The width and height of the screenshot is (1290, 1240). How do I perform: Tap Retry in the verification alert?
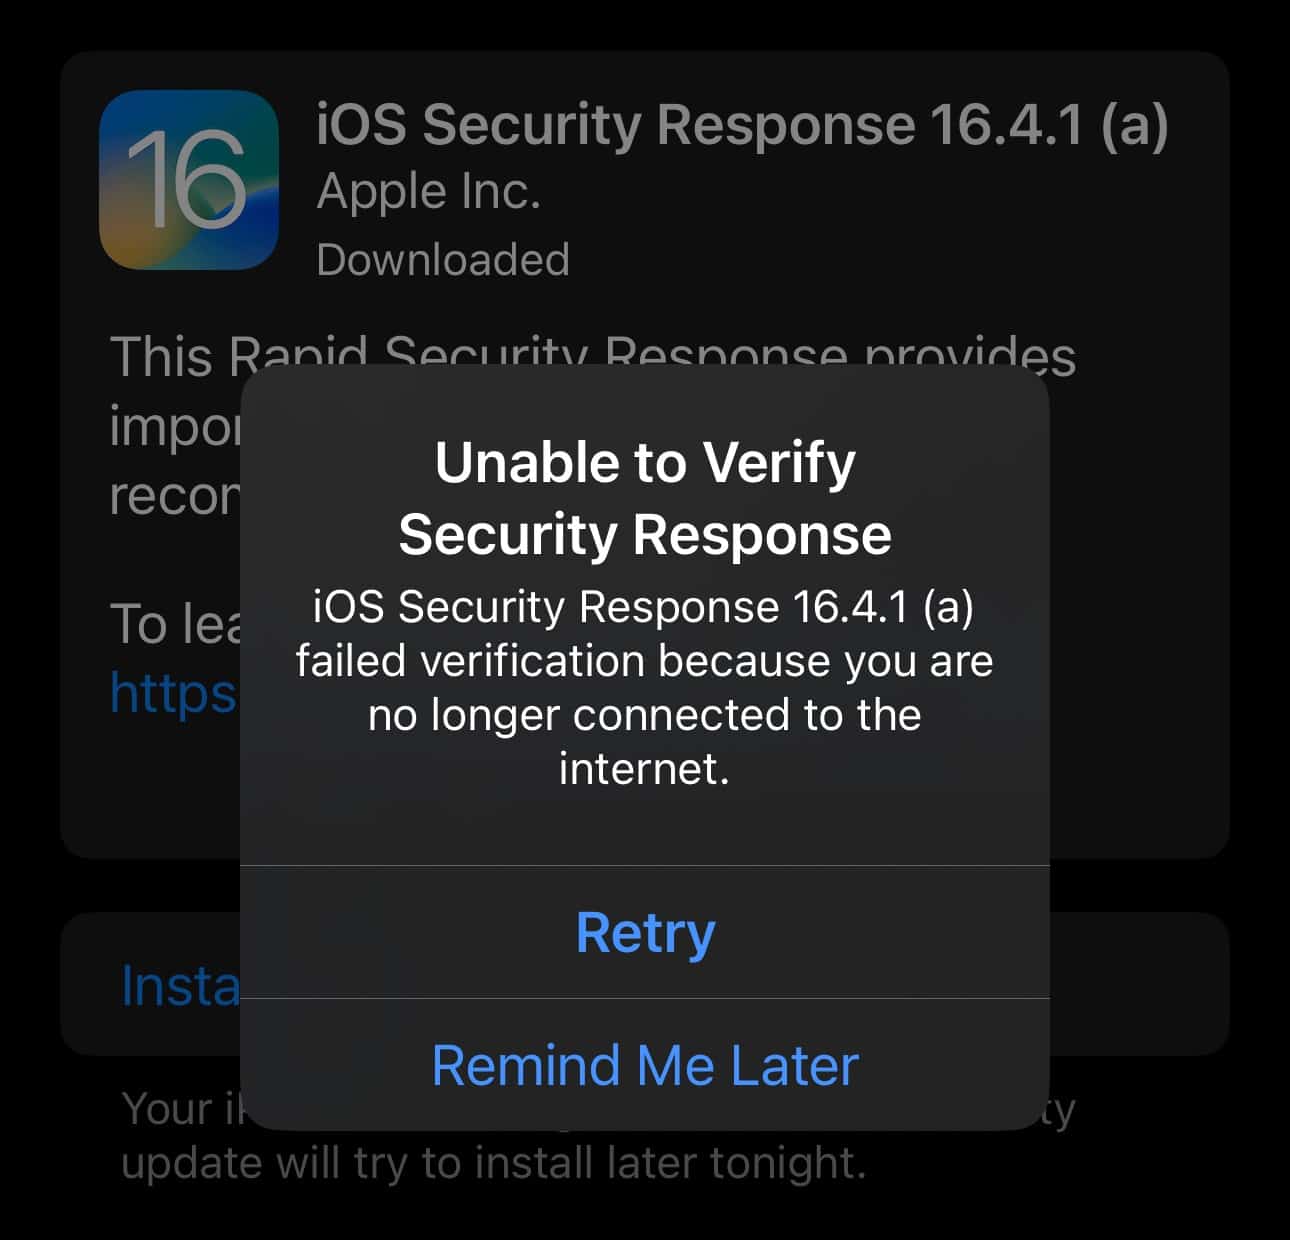645,932
